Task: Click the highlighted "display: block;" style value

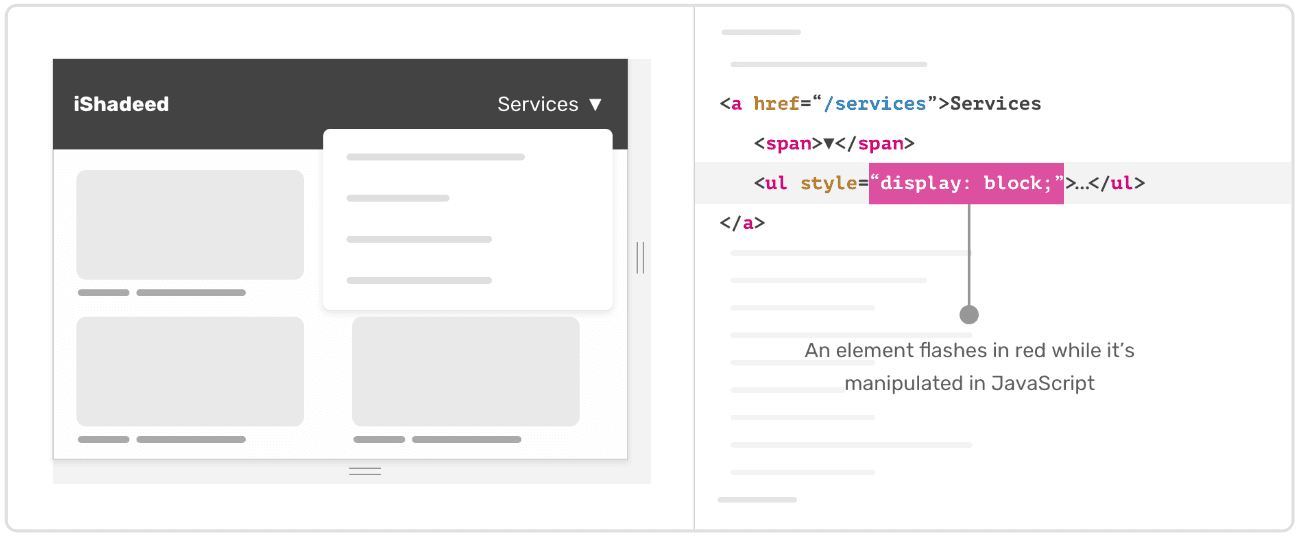Action: 966,184
